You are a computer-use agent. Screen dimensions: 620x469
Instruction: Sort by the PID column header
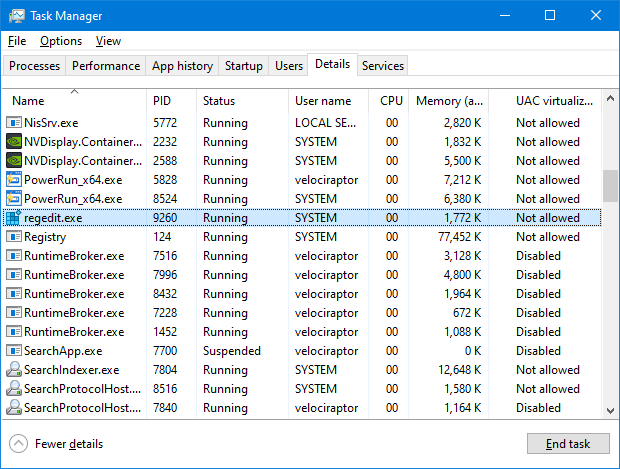click(162, 101)
